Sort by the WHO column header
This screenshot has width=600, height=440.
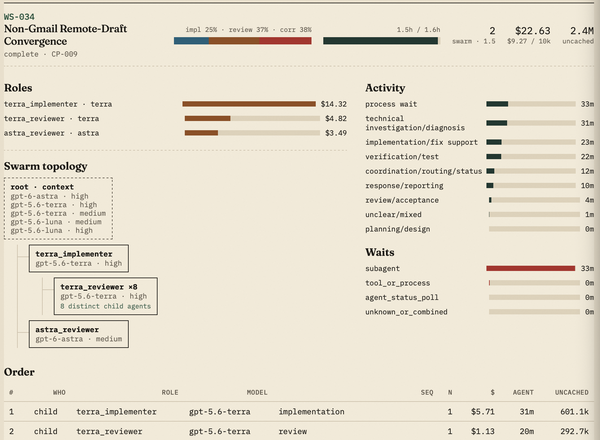(x=59, y=393)
